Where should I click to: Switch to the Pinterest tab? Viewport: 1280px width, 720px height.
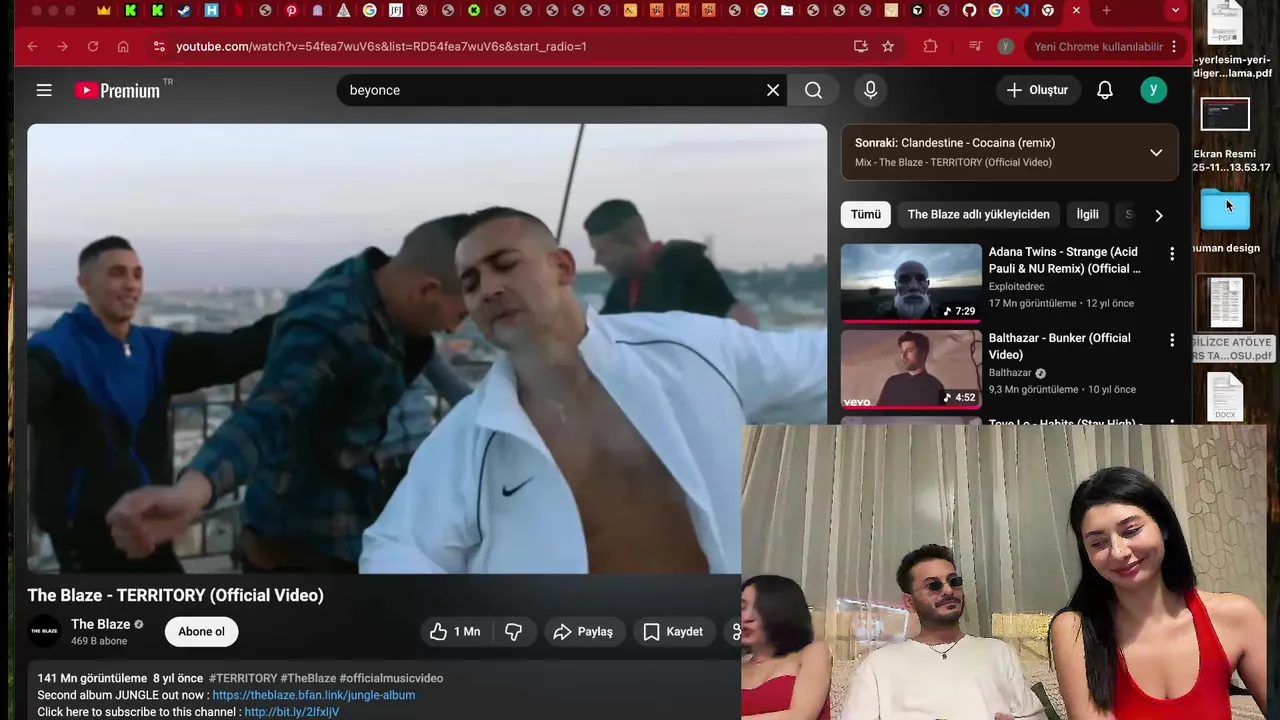(x=291, y=10)
